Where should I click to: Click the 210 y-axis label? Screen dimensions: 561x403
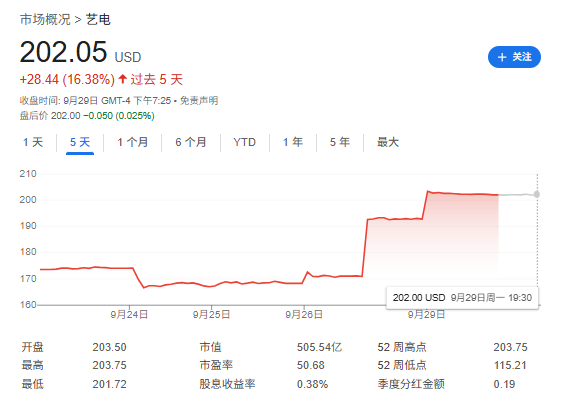point(28,174)
